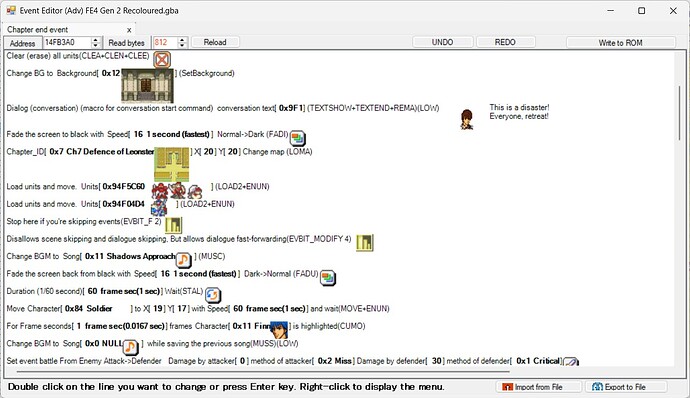Decrease Read bytes with down arrow

[182, 45]
